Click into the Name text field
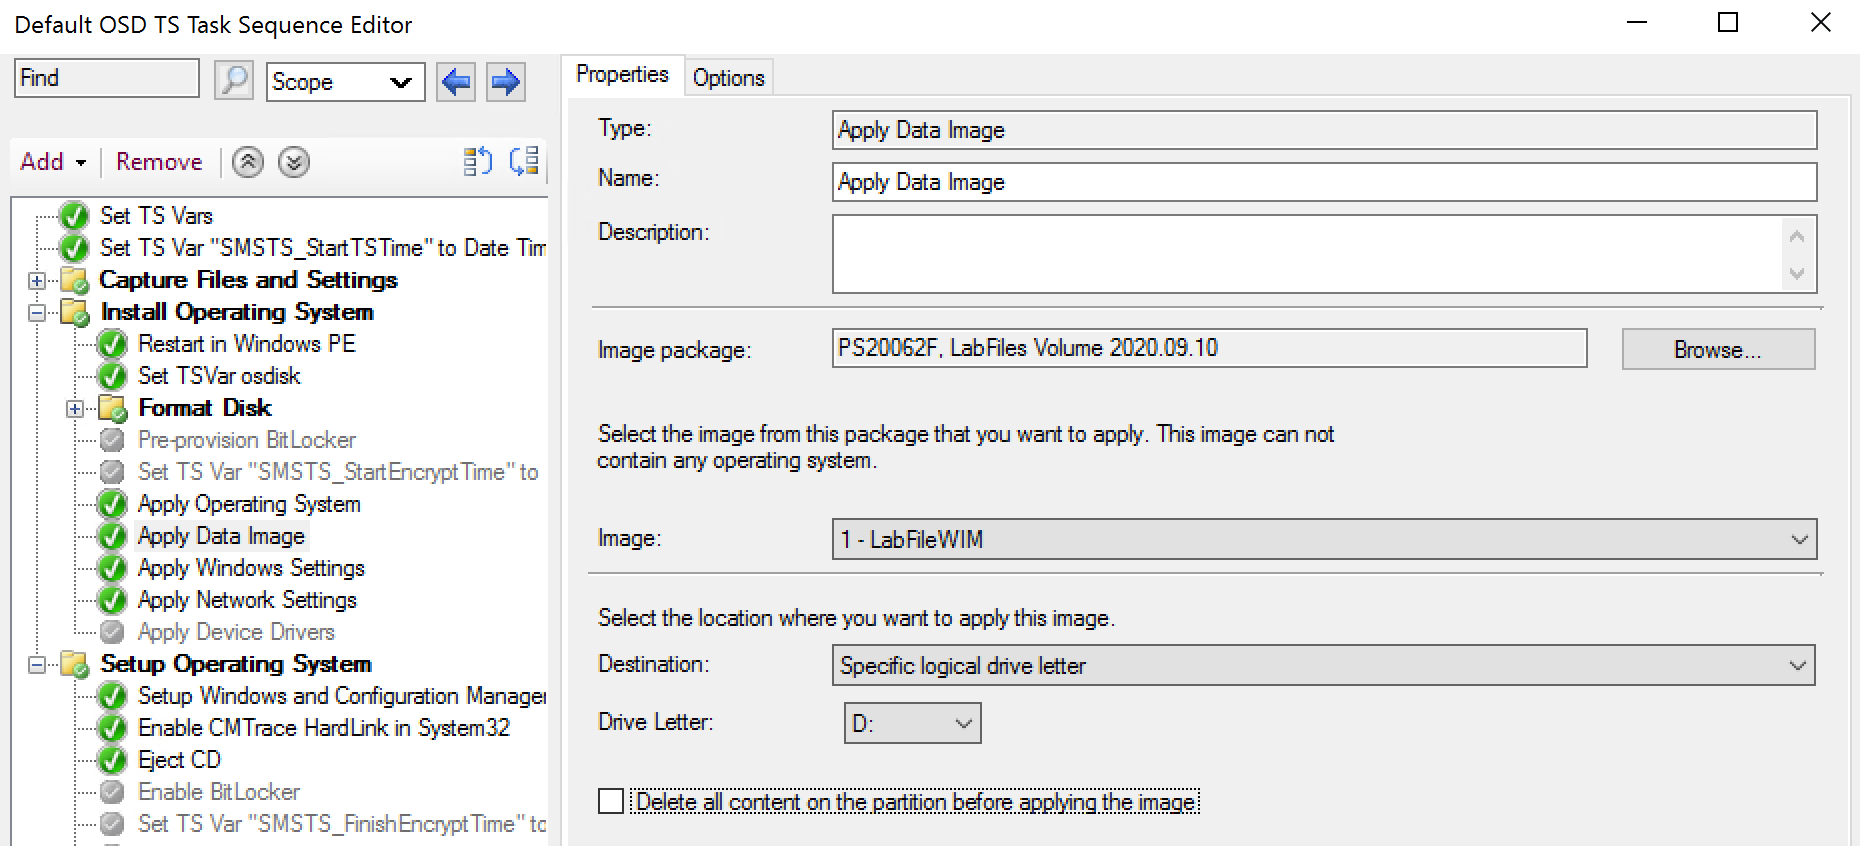1860x846 pixels. coord(1323,182)
